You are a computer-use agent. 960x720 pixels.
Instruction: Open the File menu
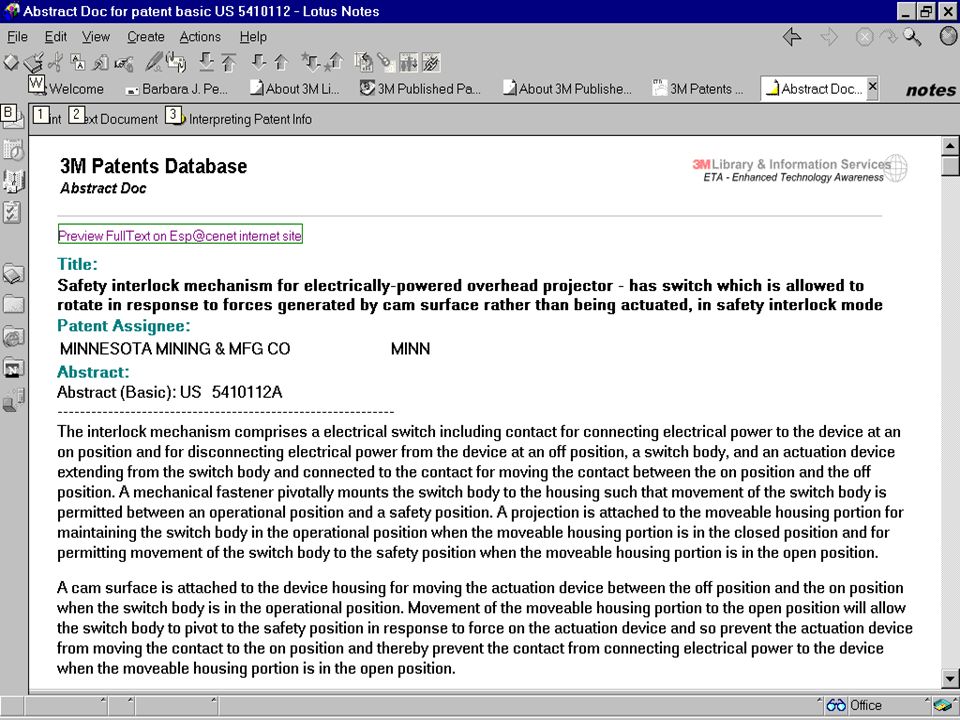coord(17,37)
